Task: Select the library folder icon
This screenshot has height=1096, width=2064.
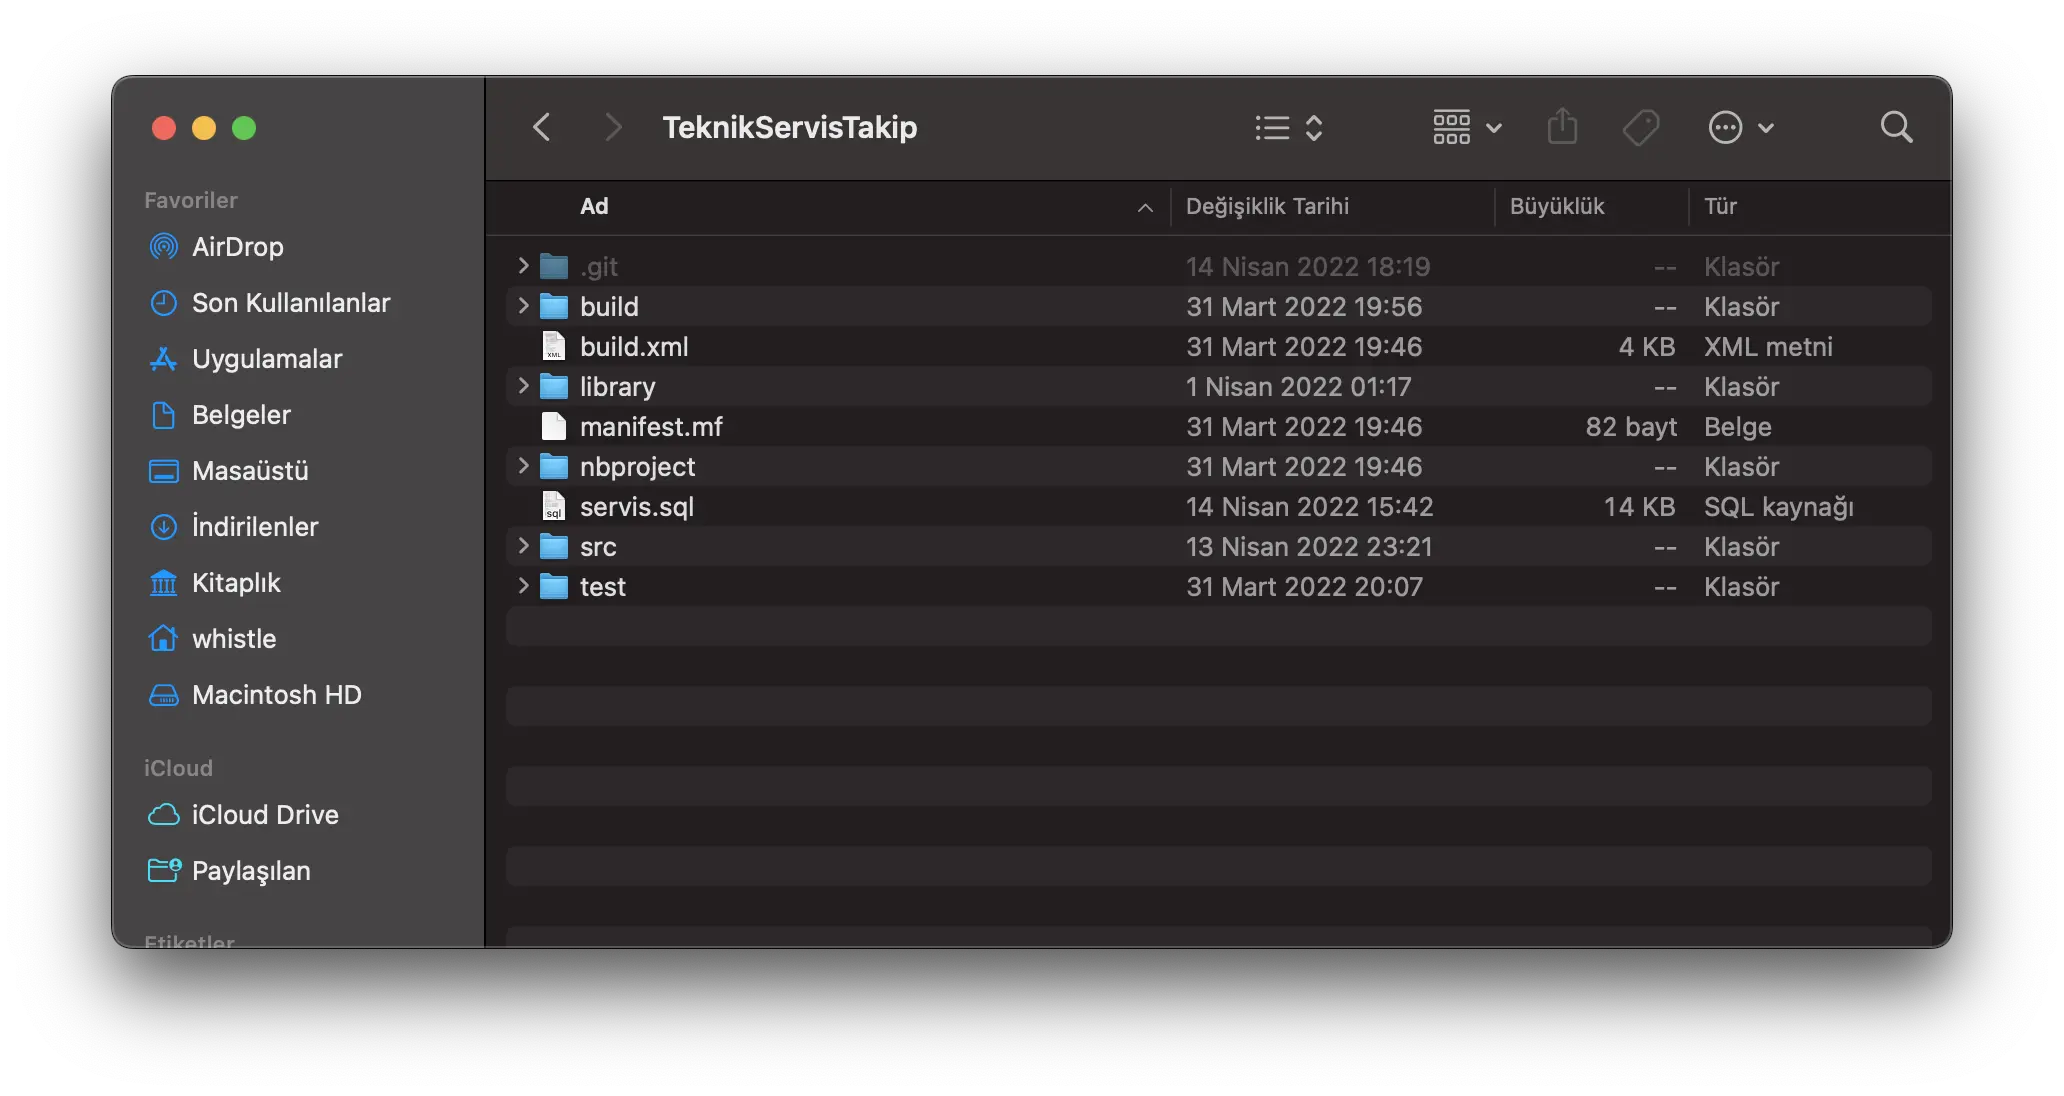Action: tap(554, 386)
